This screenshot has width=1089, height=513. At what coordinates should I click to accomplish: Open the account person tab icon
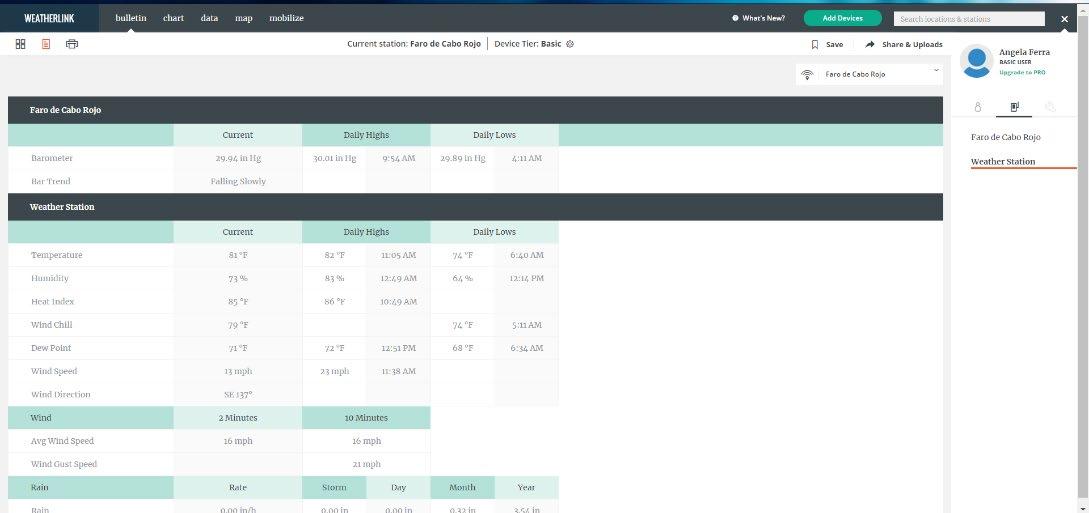pyautogui.click(x=978, y=107)
